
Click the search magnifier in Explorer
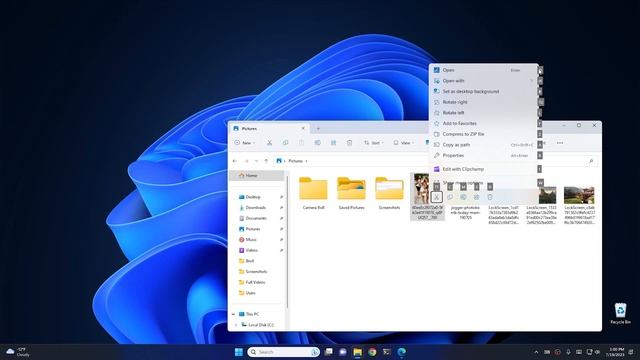(591, 161)
